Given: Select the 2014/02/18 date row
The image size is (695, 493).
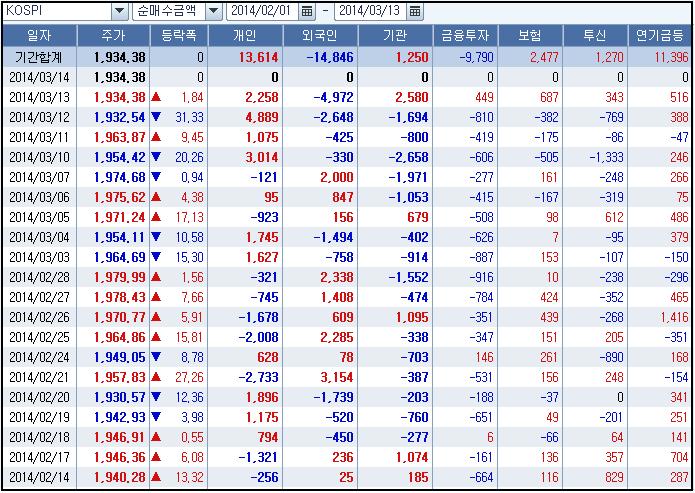Looking at the screenshot, I should click(x=39, y=437).
